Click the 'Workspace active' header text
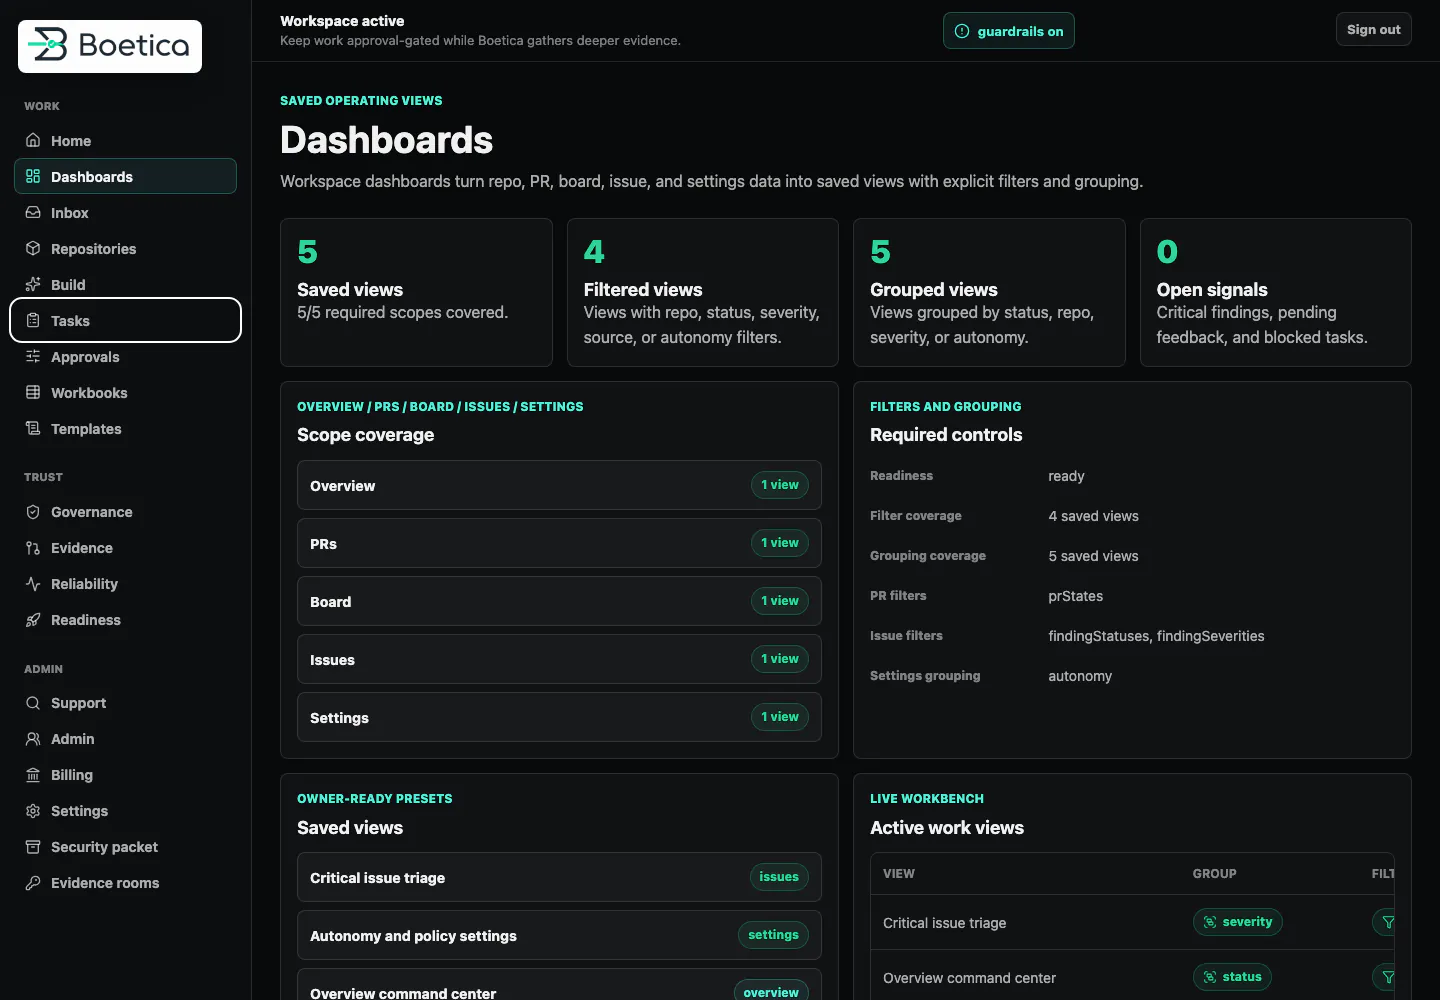 click(342, 21)
